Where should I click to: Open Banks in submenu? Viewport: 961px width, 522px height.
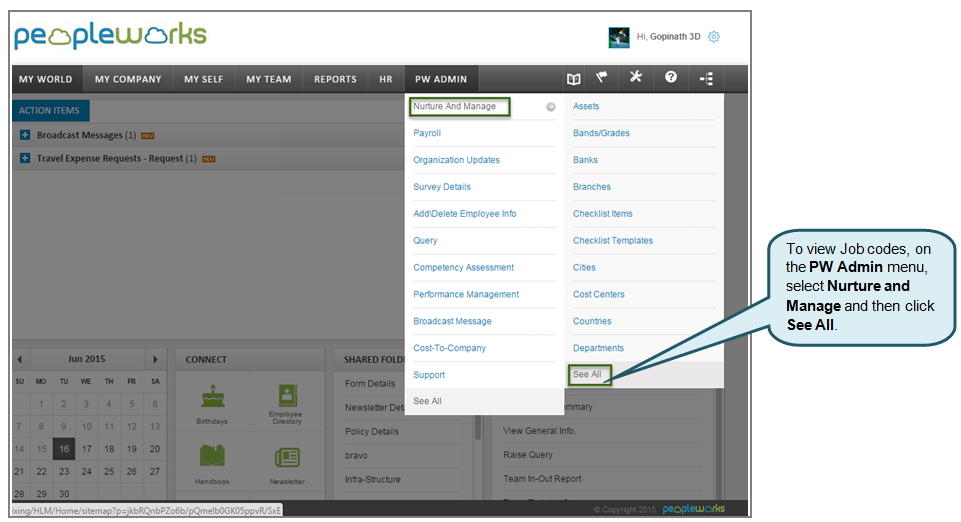(585, 160)
